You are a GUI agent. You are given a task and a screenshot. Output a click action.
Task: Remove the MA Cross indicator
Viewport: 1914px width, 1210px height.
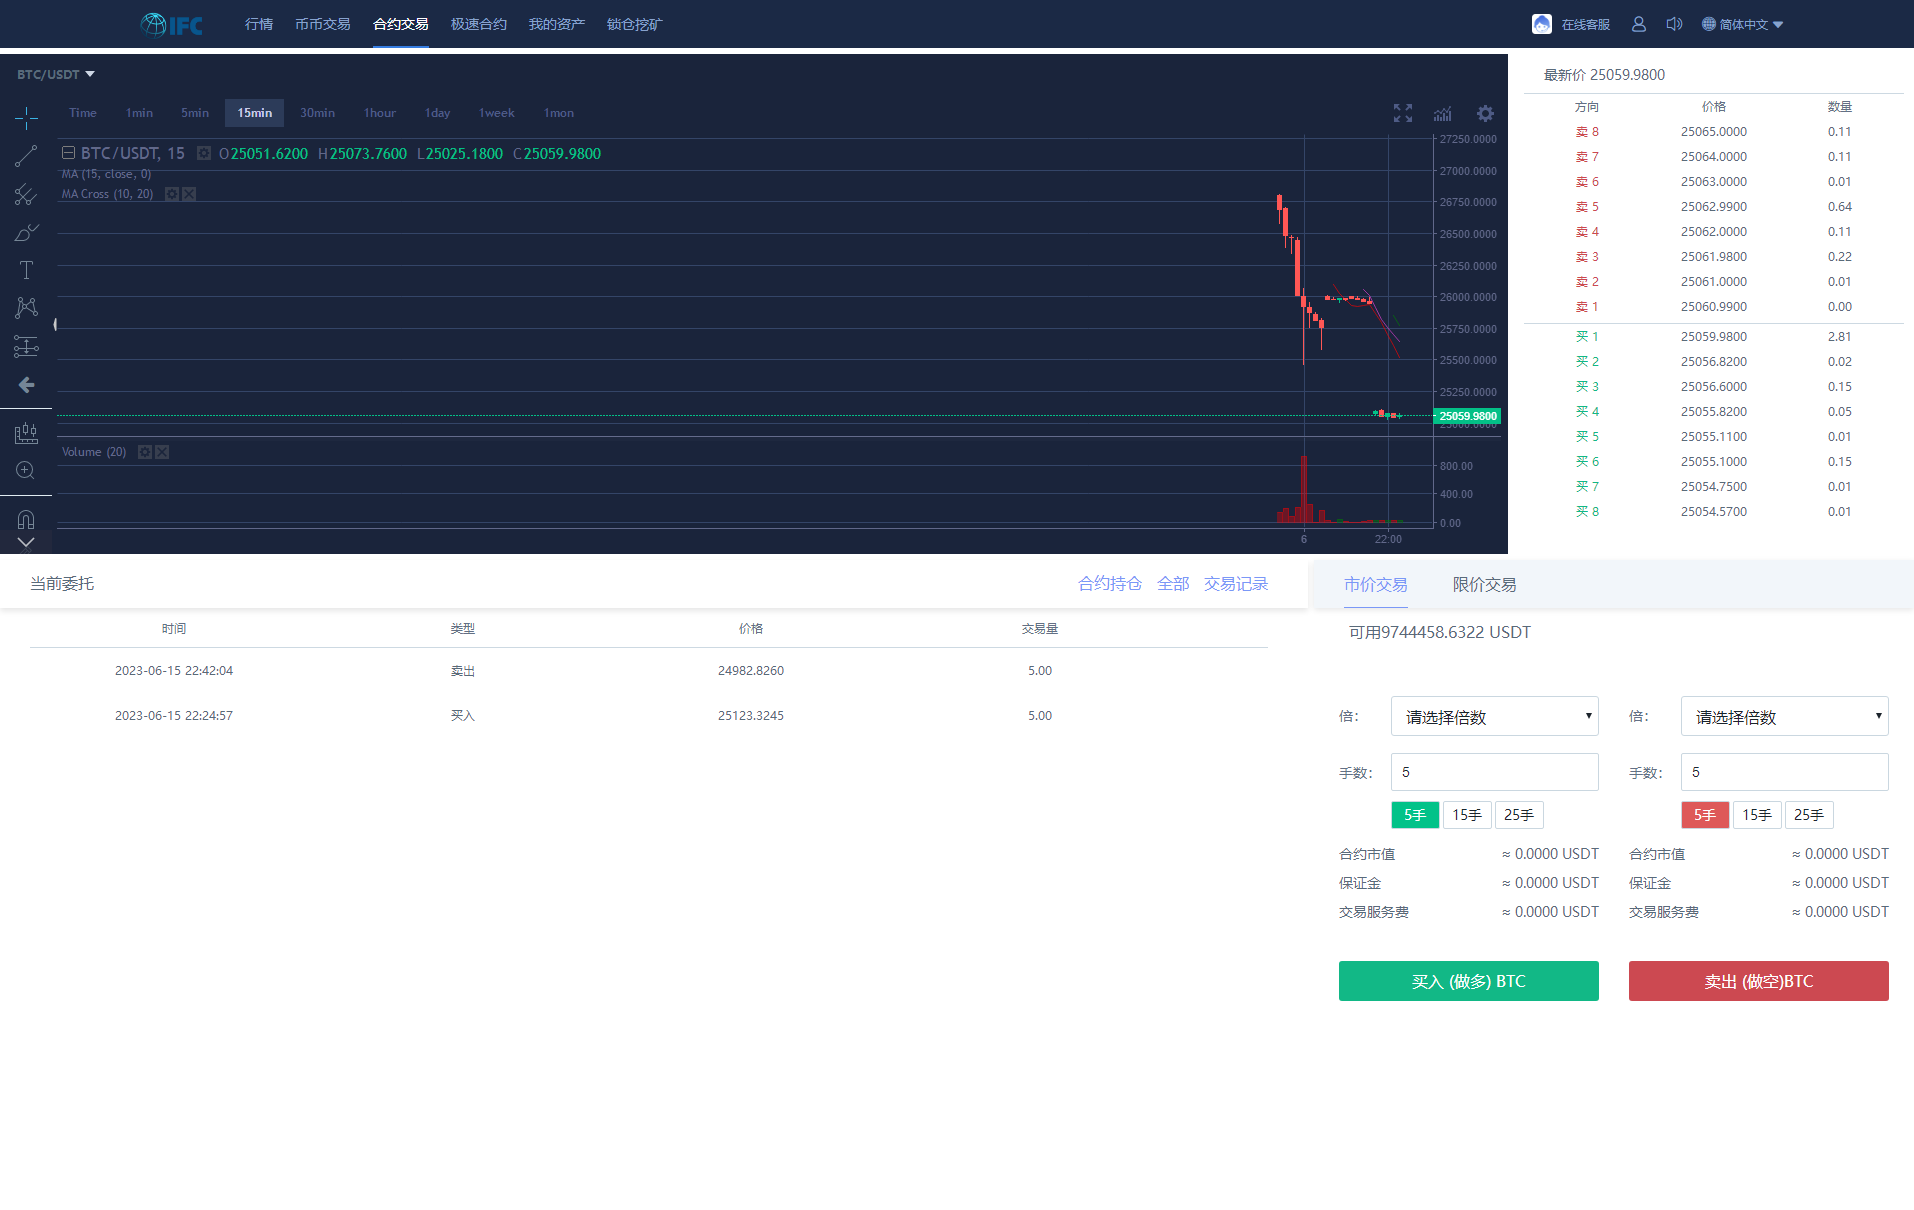189,194
